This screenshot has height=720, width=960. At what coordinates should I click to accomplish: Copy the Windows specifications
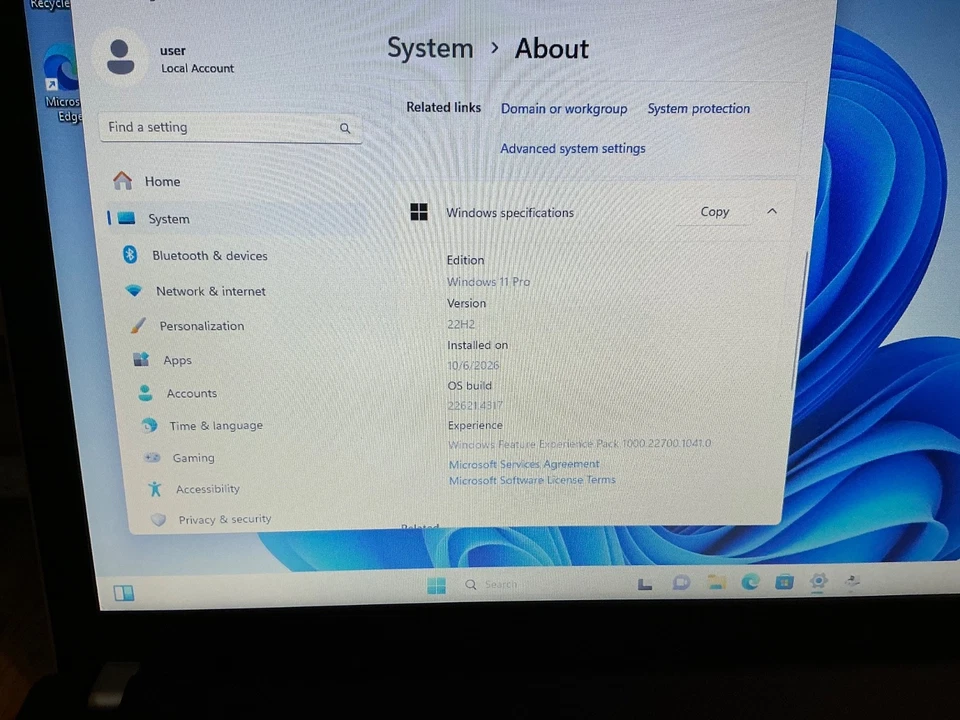714,211
